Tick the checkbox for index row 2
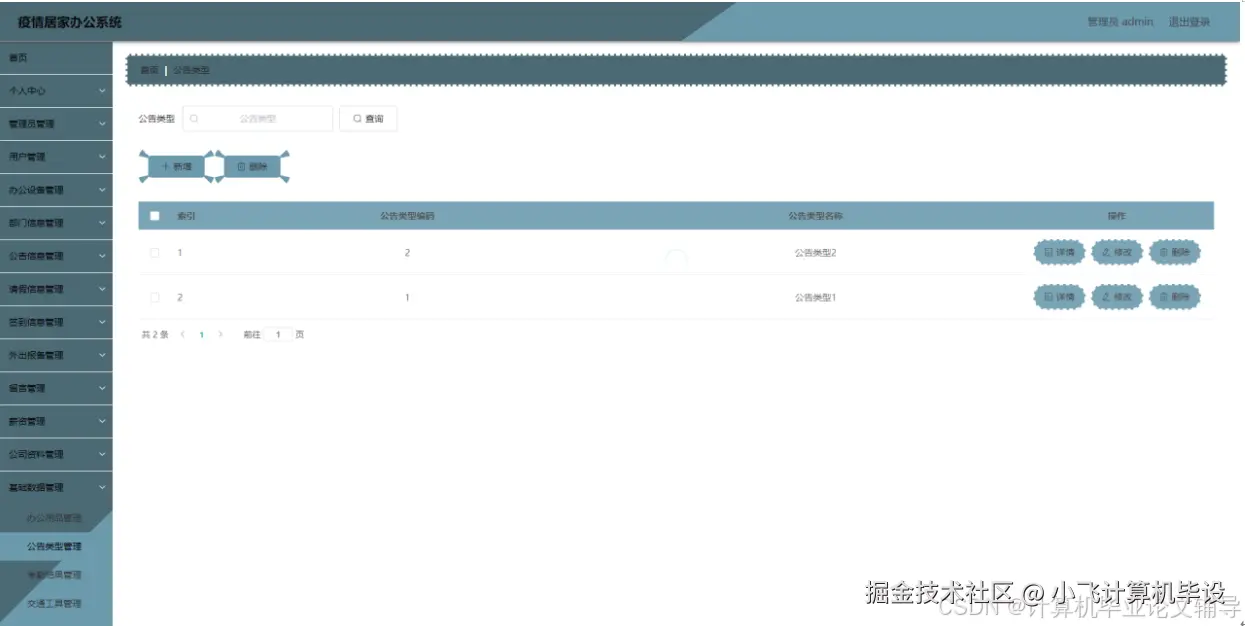1245x626 pixels. point(155,298)
